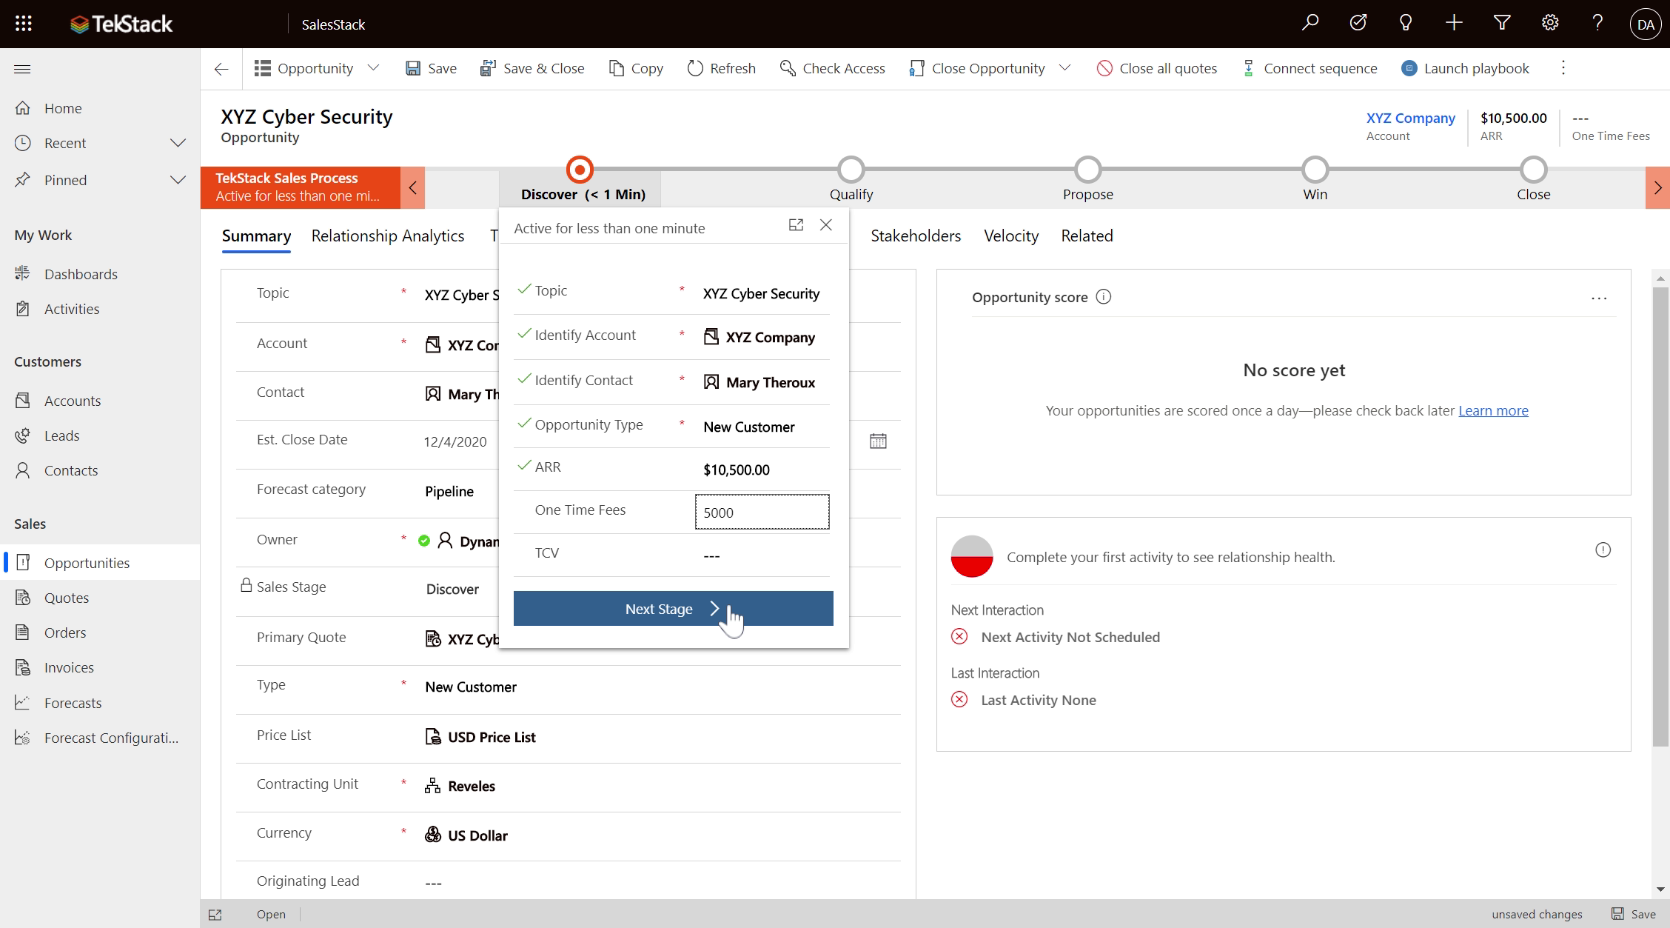
Task: Click relationship health info icon
Action: (x=1603, y=550)
